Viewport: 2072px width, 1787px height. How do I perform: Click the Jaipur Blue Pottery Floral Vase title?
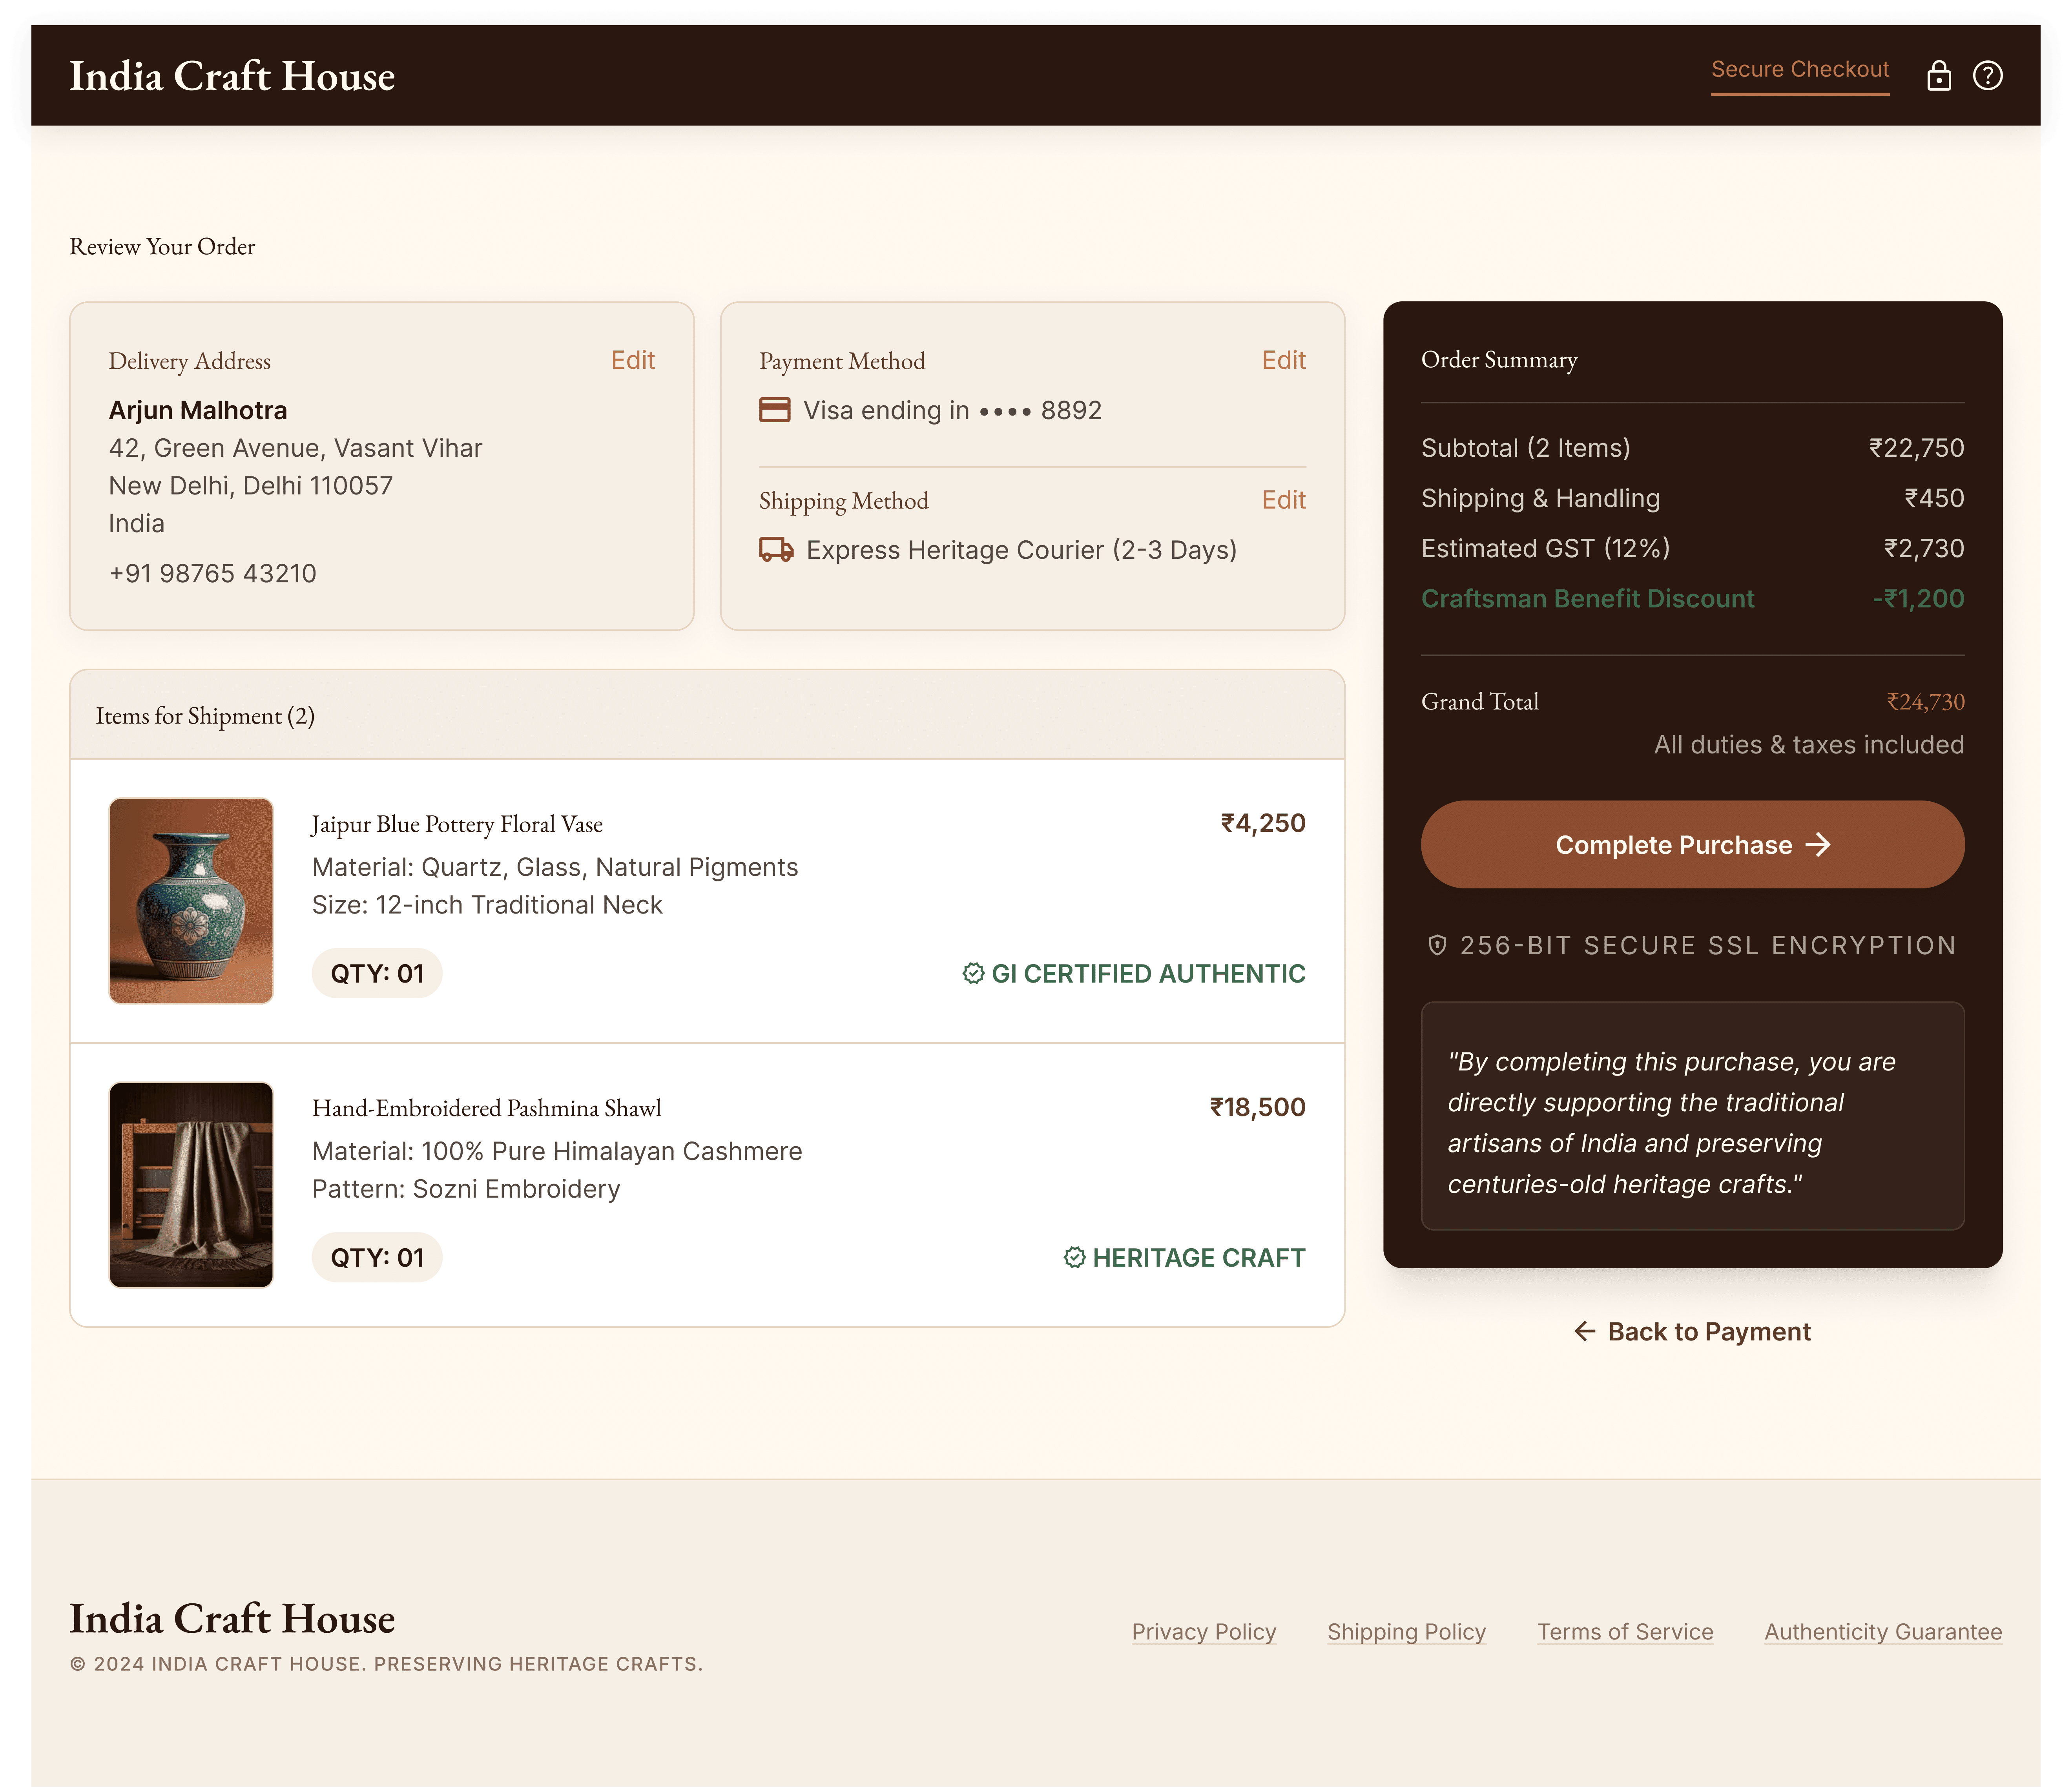point(457,824)
